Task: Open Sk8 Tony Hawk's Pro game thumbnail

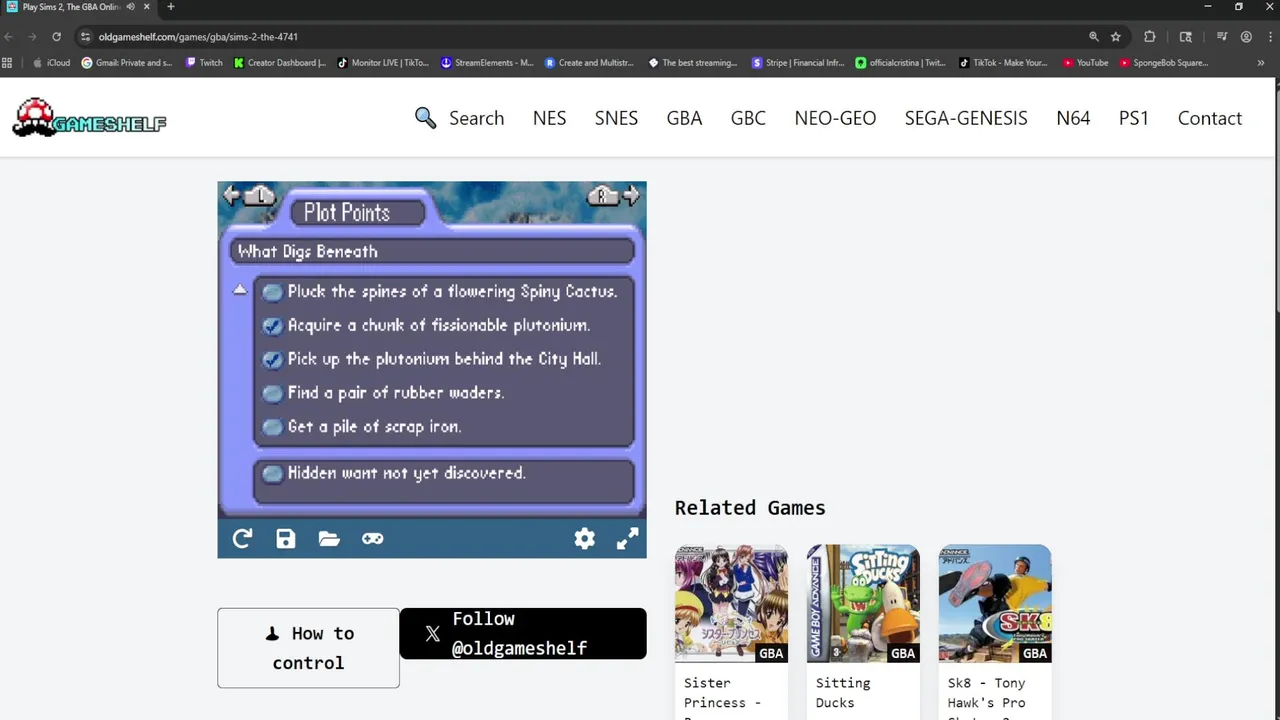Action: coord(995,603)
